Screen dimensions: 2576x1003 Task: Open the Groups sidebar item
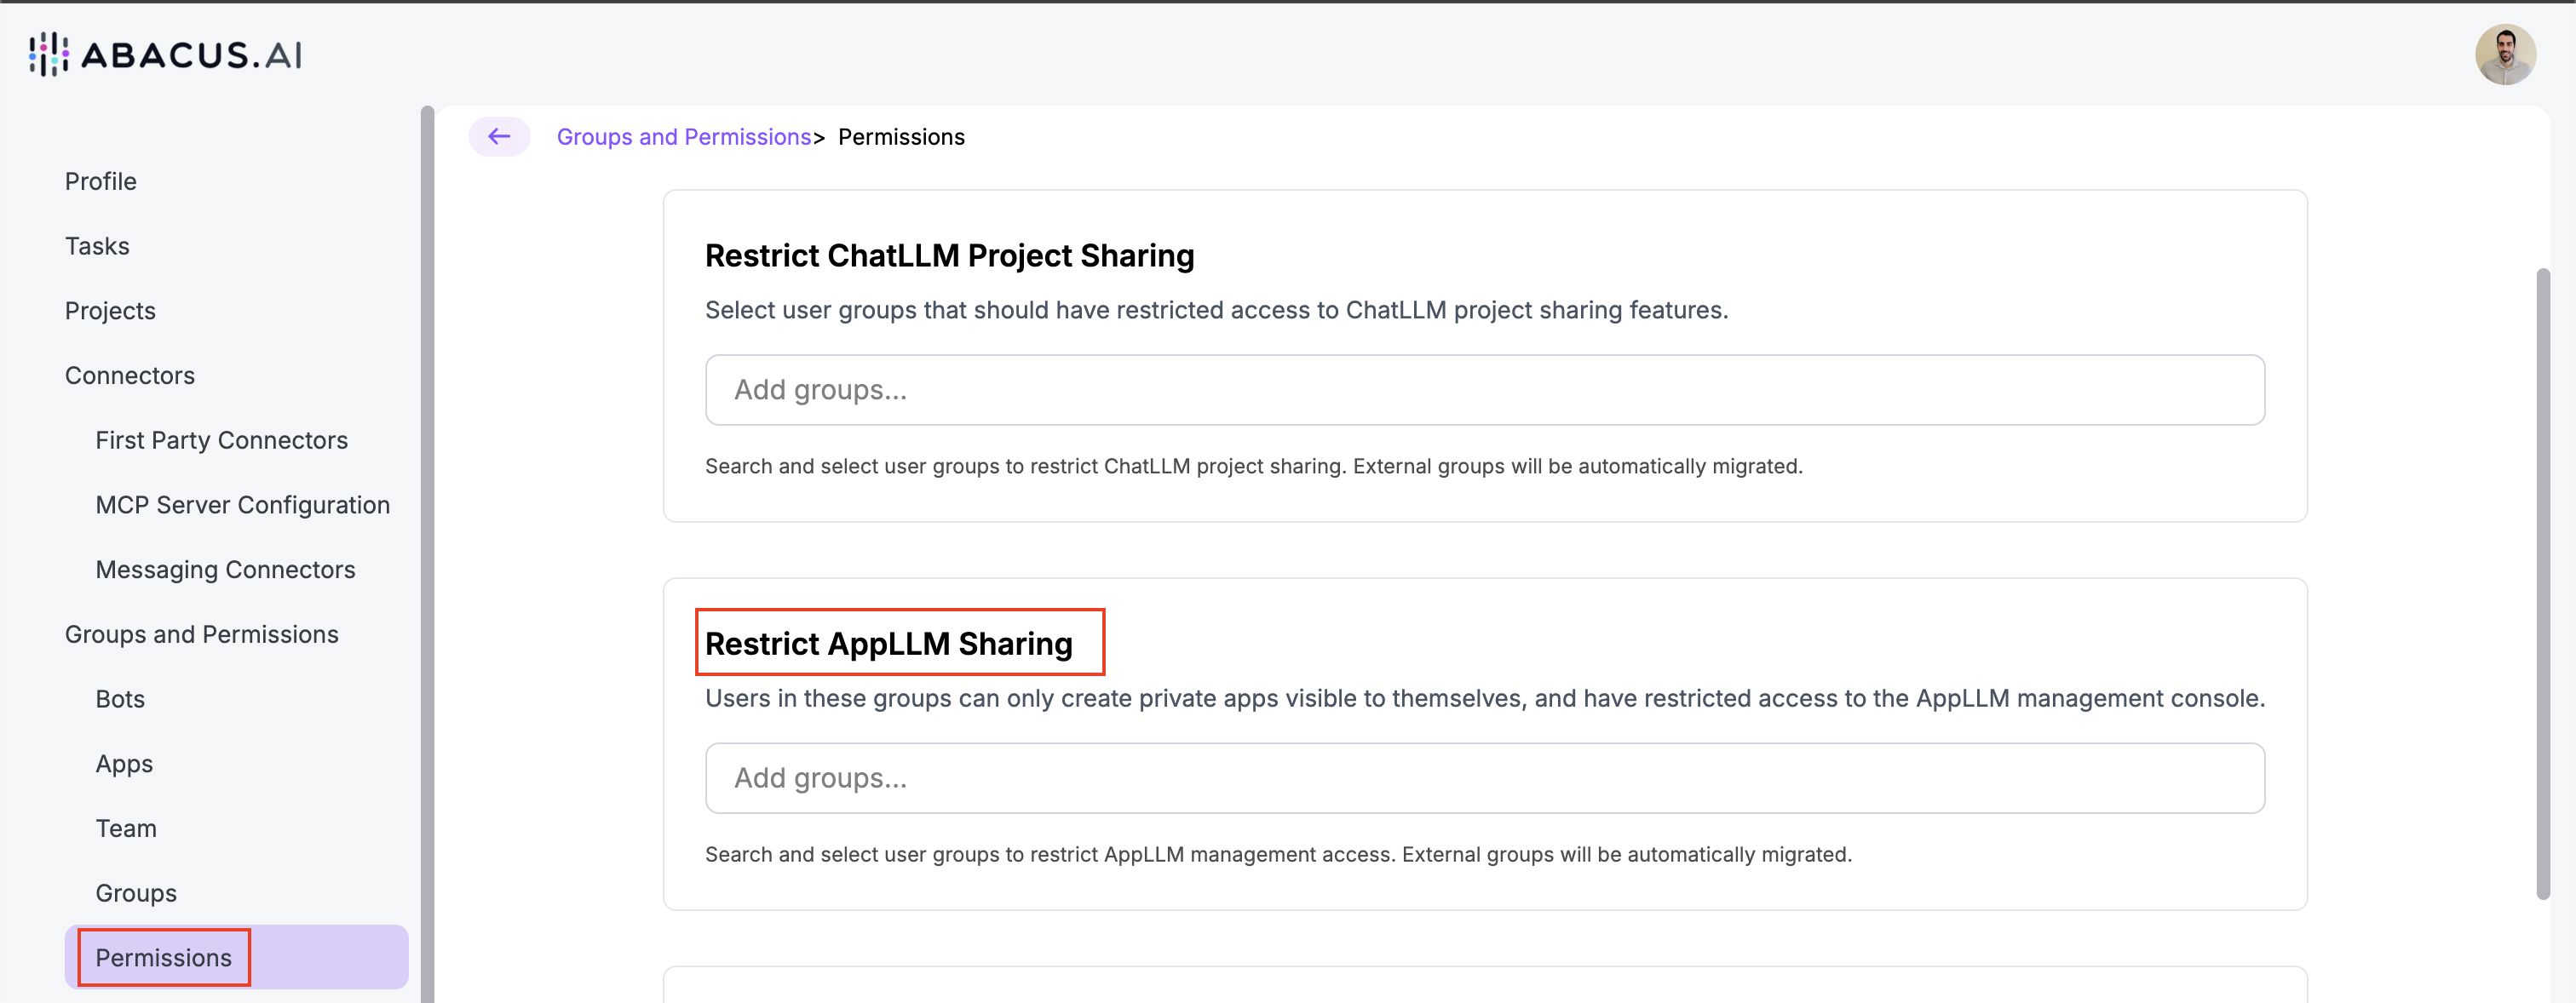136,893
